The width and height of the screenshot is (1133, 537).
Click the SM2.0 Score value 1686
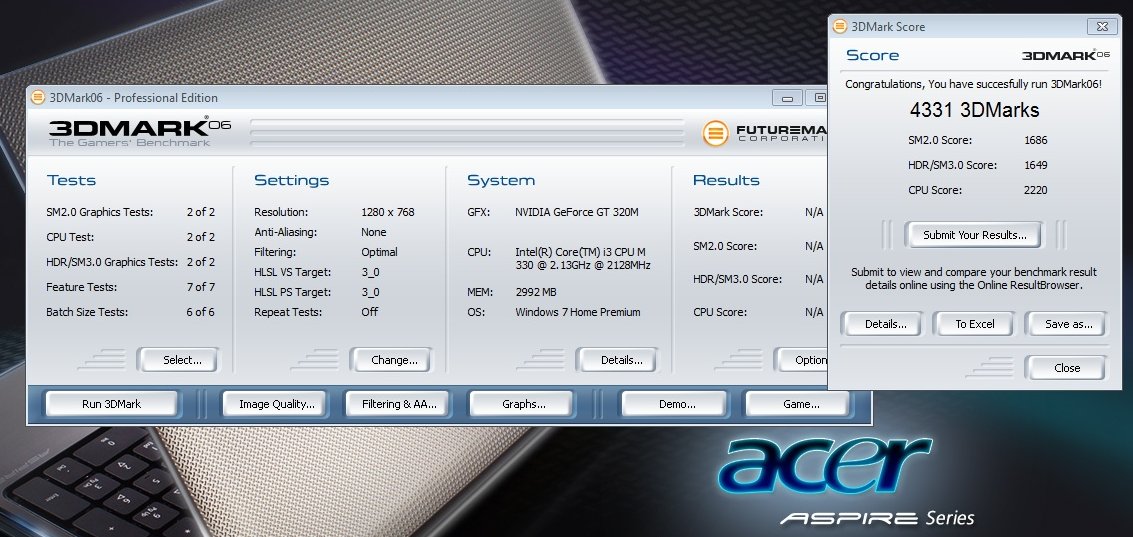[1035, 140]
